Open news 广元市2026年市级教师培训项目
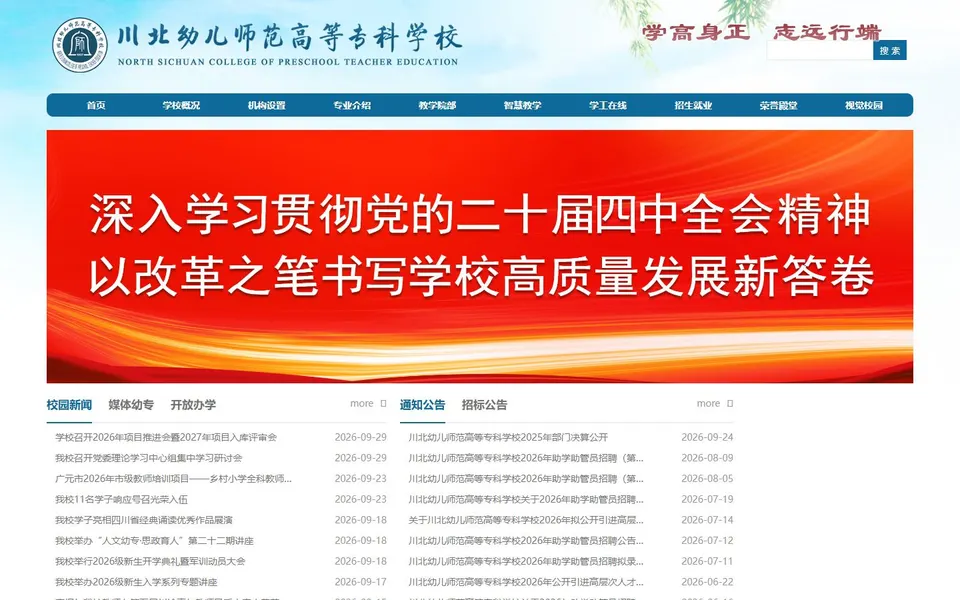The width and height of the screenshot is (960, 600). [x=173, y=479]
